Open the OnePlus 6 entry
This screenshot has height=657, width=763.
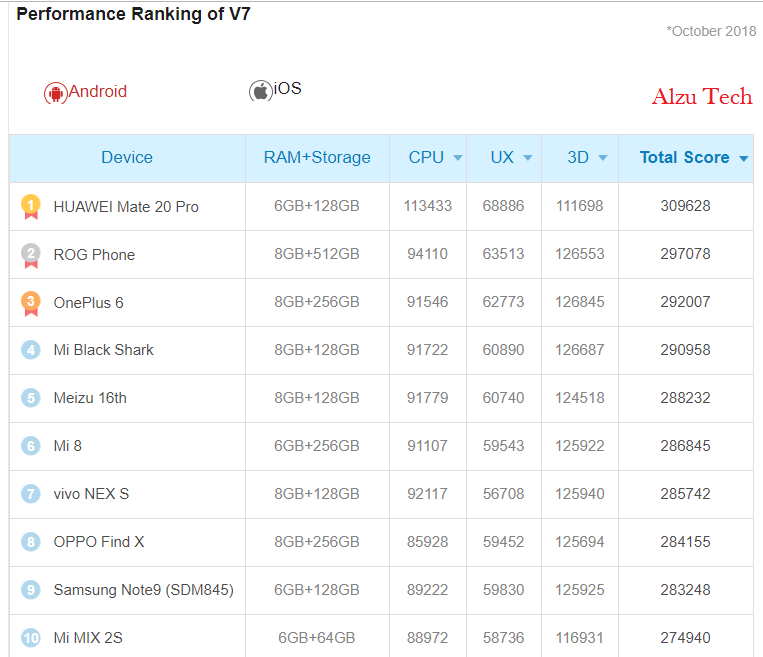tap(89, 303)
